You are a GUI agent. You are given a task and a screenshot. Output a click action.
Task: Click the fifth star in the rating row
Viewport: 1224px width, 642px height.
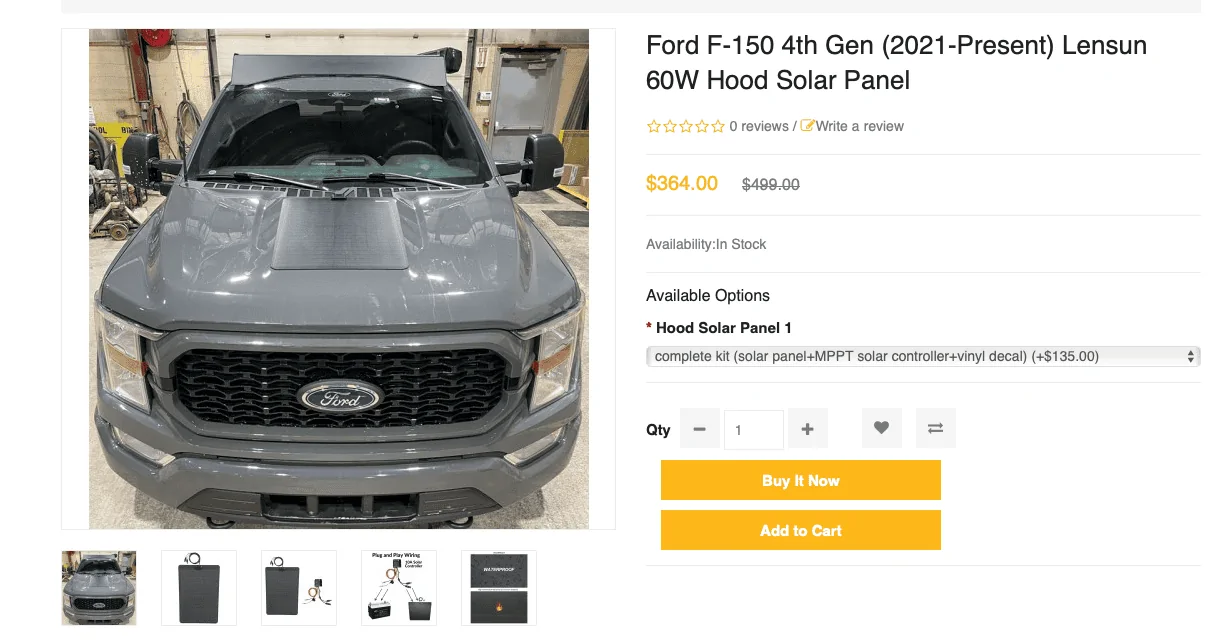point(716,126)
